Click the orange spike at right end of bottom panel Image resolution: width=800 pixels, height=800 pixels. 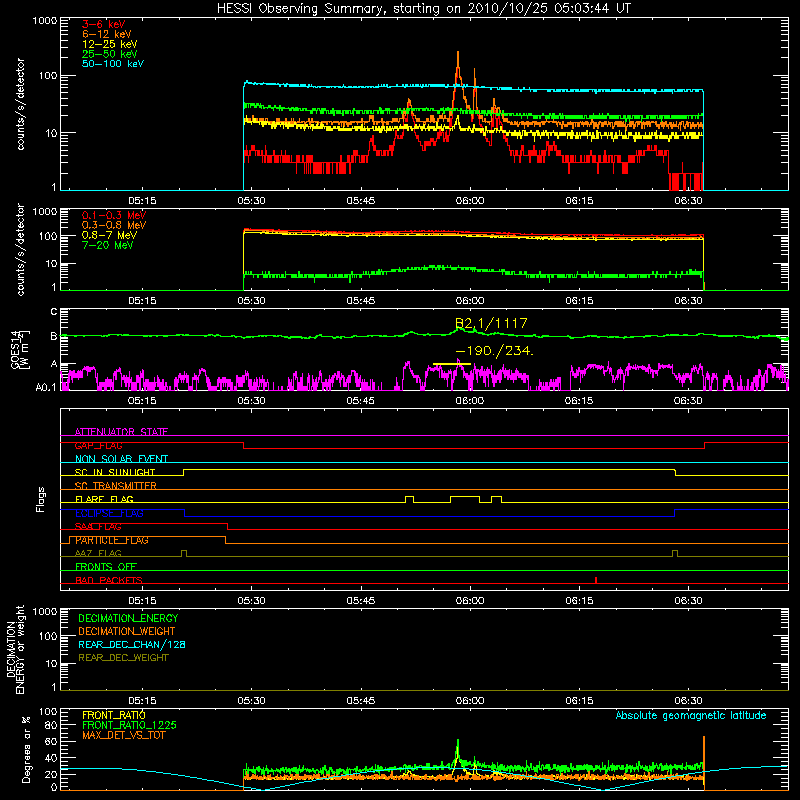pos(704,763)
